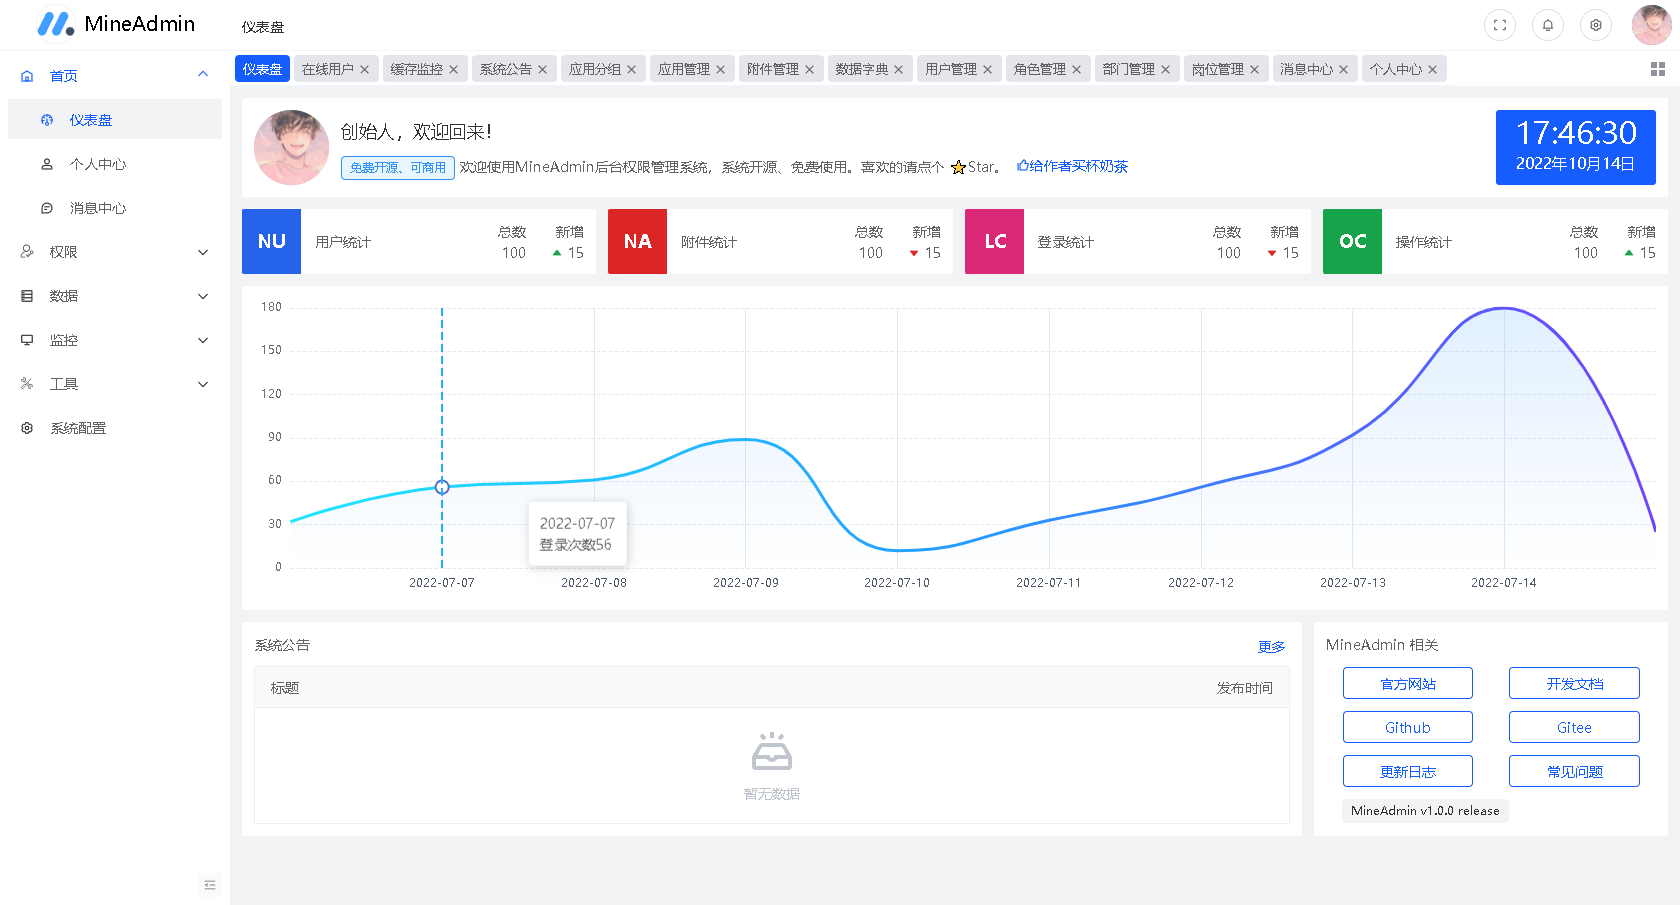Close the 系统公告 tab
Image resolution: width=1680 pixels, height=905 pixels.
[543, 70]
